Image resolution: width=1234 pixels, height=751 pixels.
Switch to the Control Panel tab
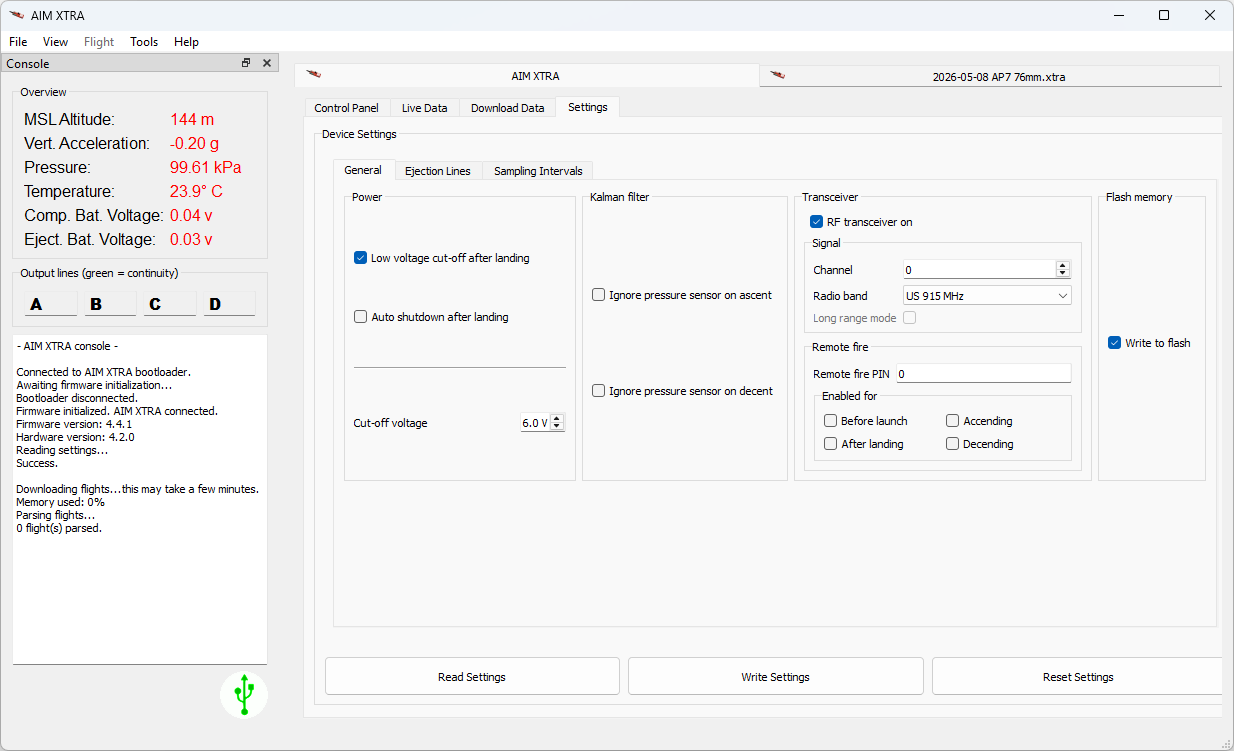tap(346, 108)
